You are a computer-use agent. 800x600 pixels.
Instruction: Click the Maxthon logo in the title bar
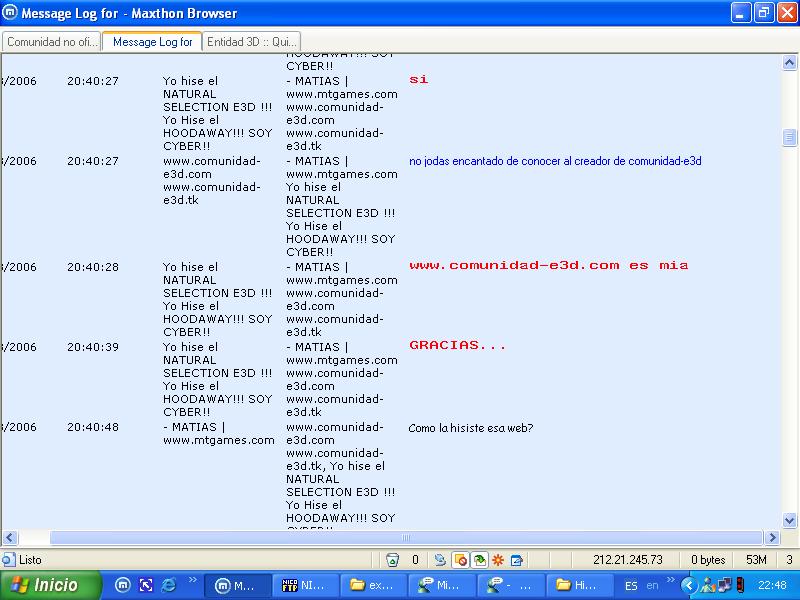pyautogui.click(x=10, y=13)
